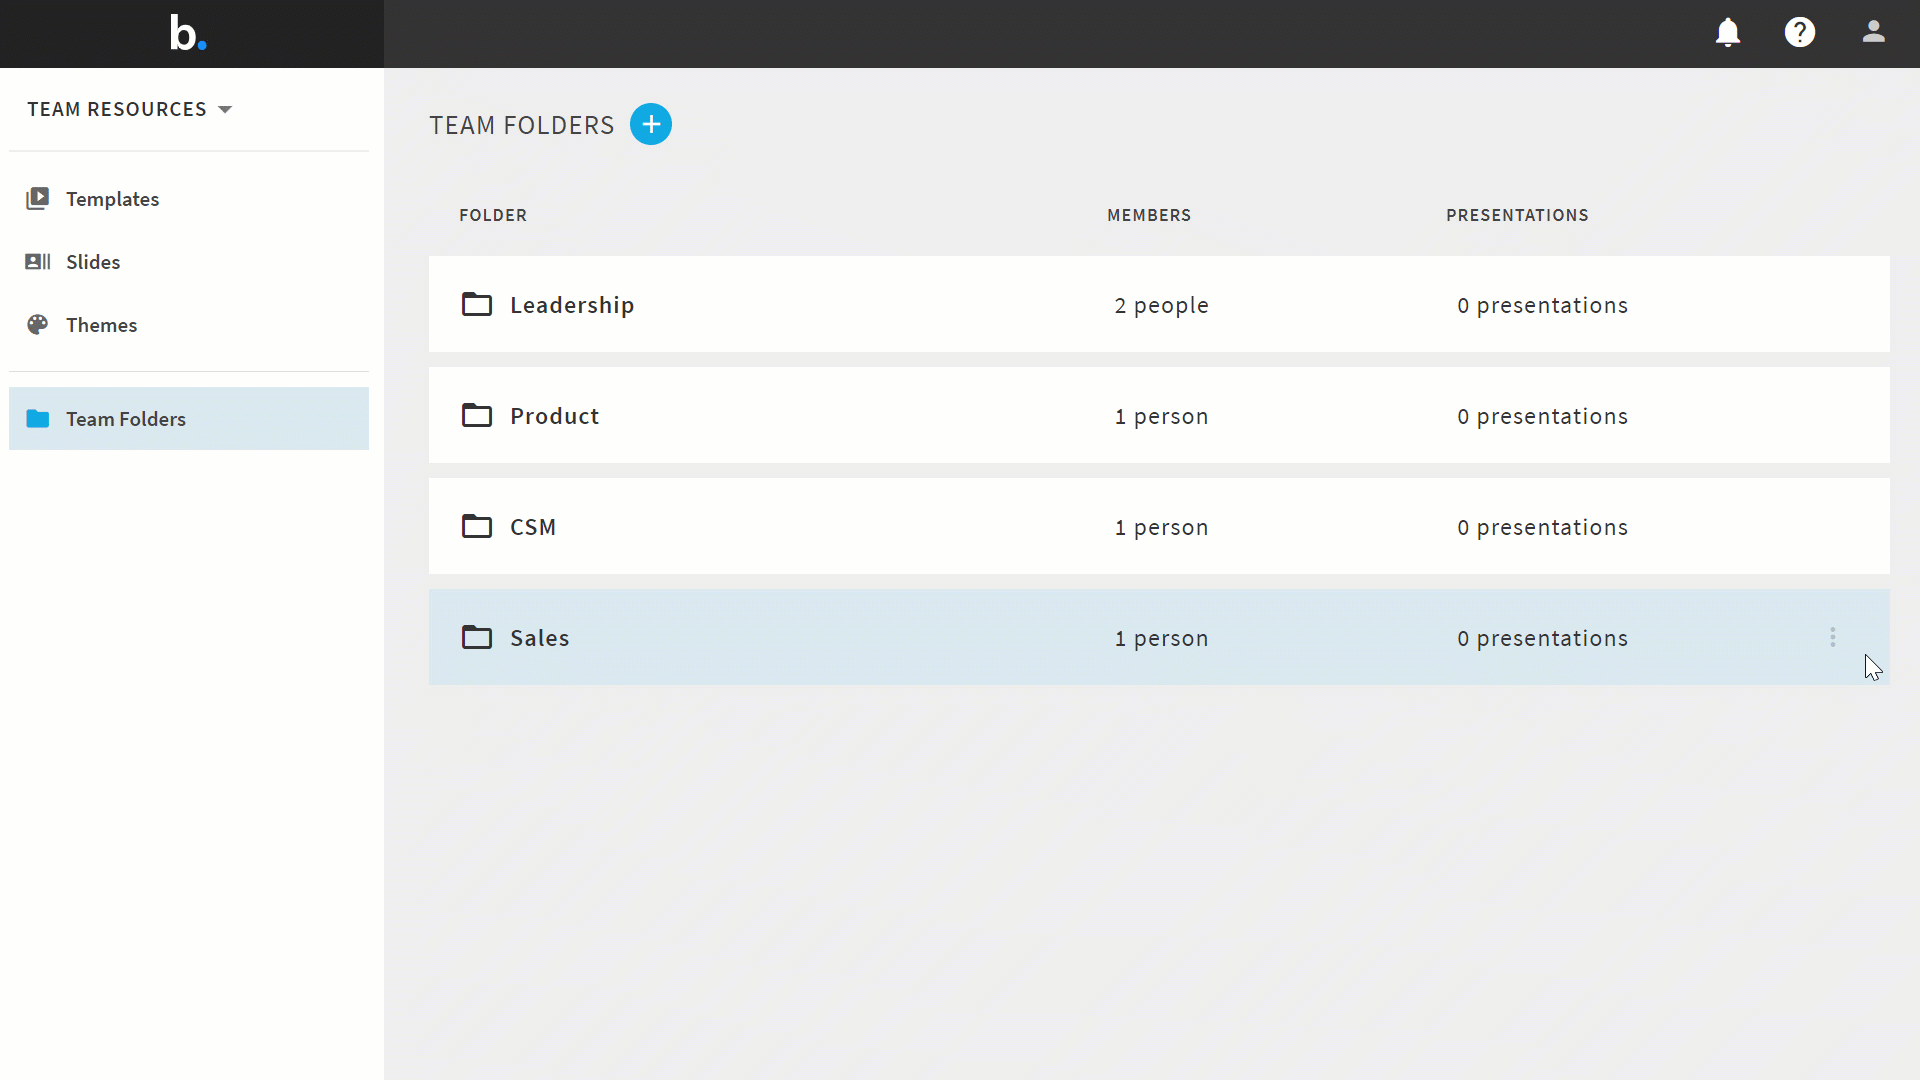Click '0 presentations' in the Sales row
Image resolution: width=1920 pixels, height=1080 pixels.
[1542, 638]
